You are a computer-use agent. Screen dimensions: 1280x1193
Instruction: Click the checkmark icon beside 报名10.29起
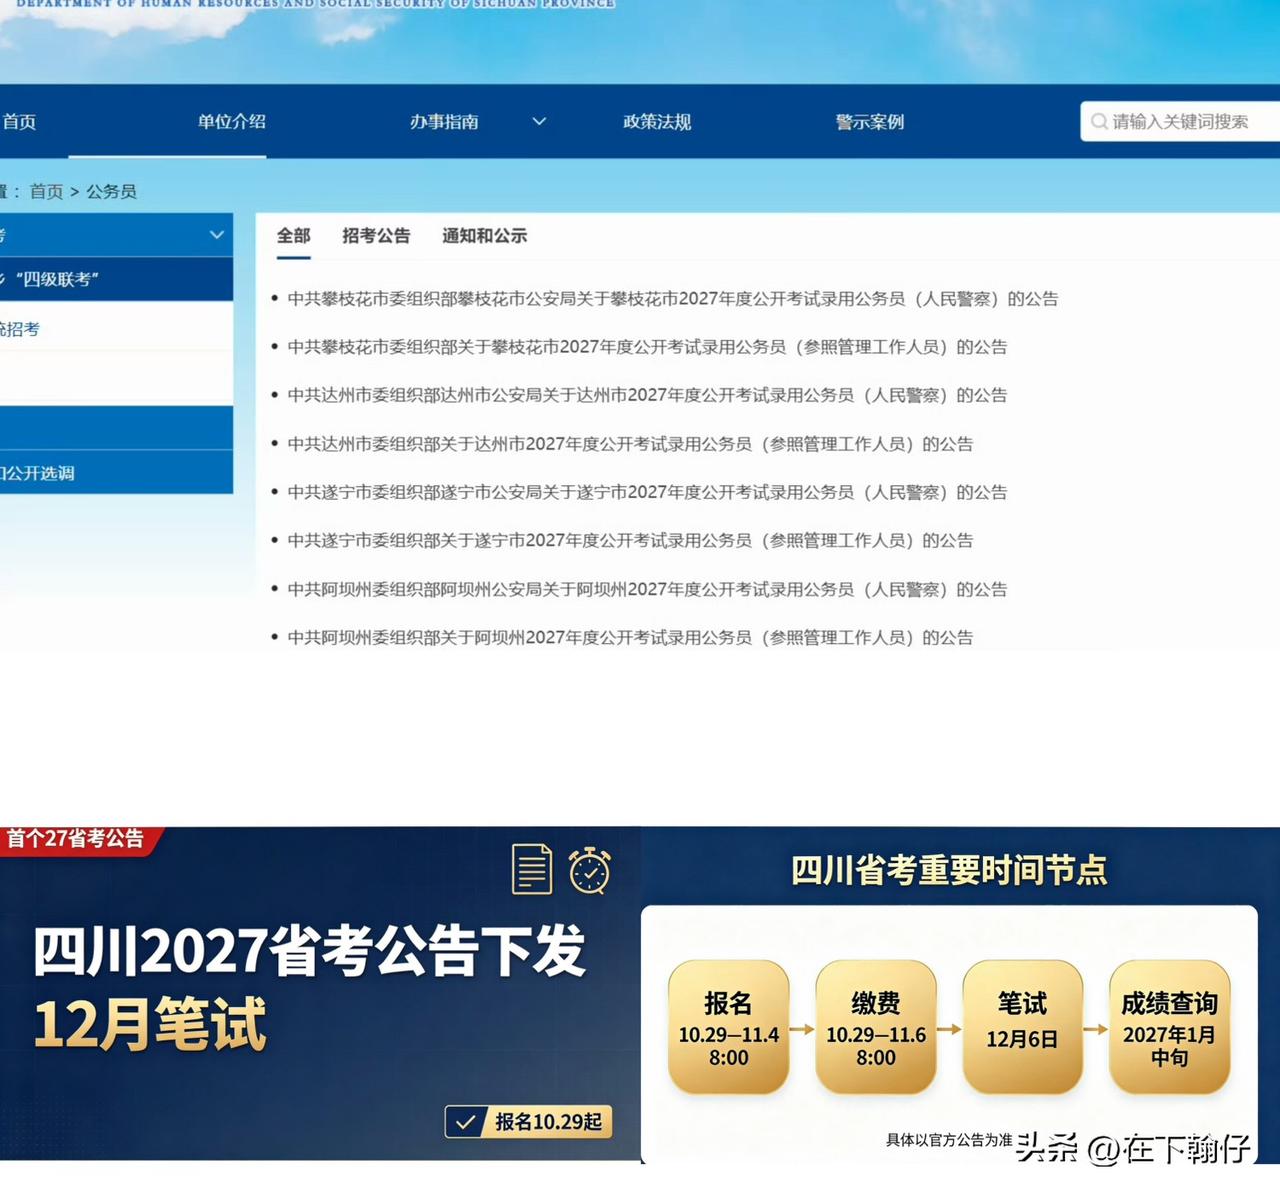(465, 1122)
